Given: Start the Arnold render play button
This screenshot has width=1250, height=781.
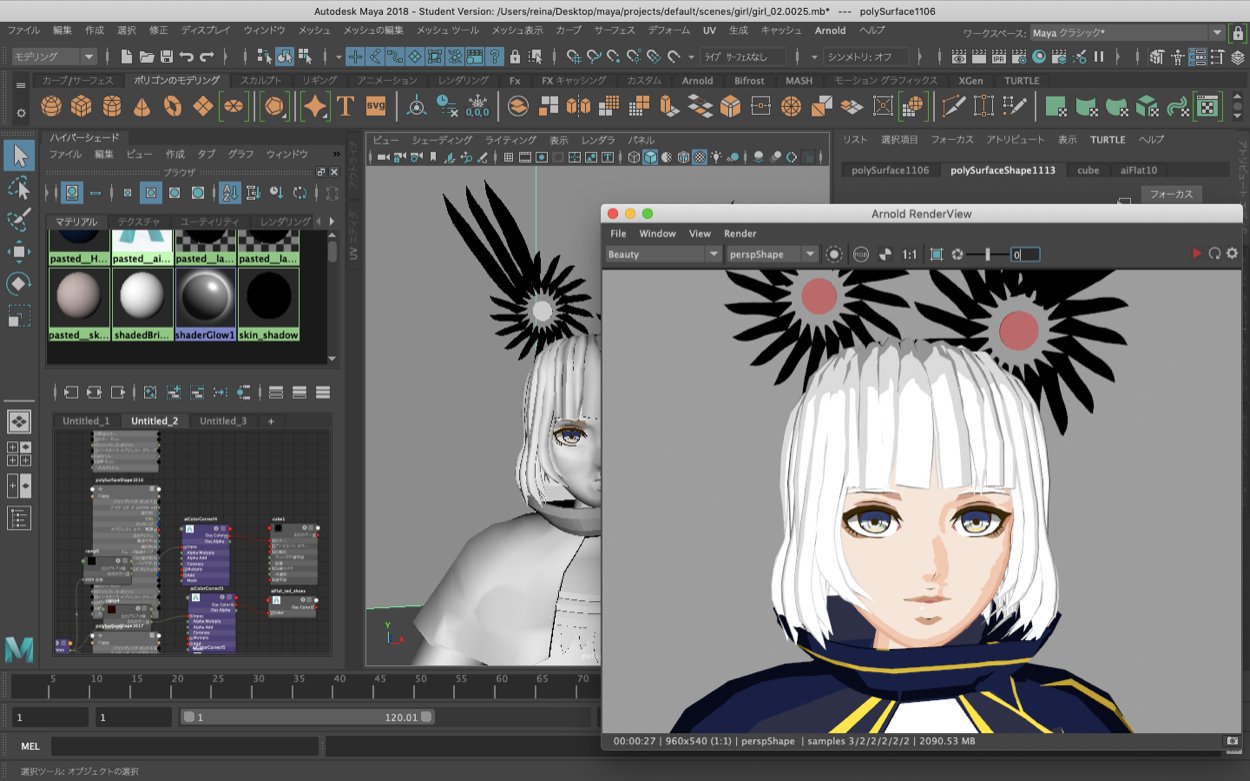Looking at the screenshot, I should [x=1196, y=254].
